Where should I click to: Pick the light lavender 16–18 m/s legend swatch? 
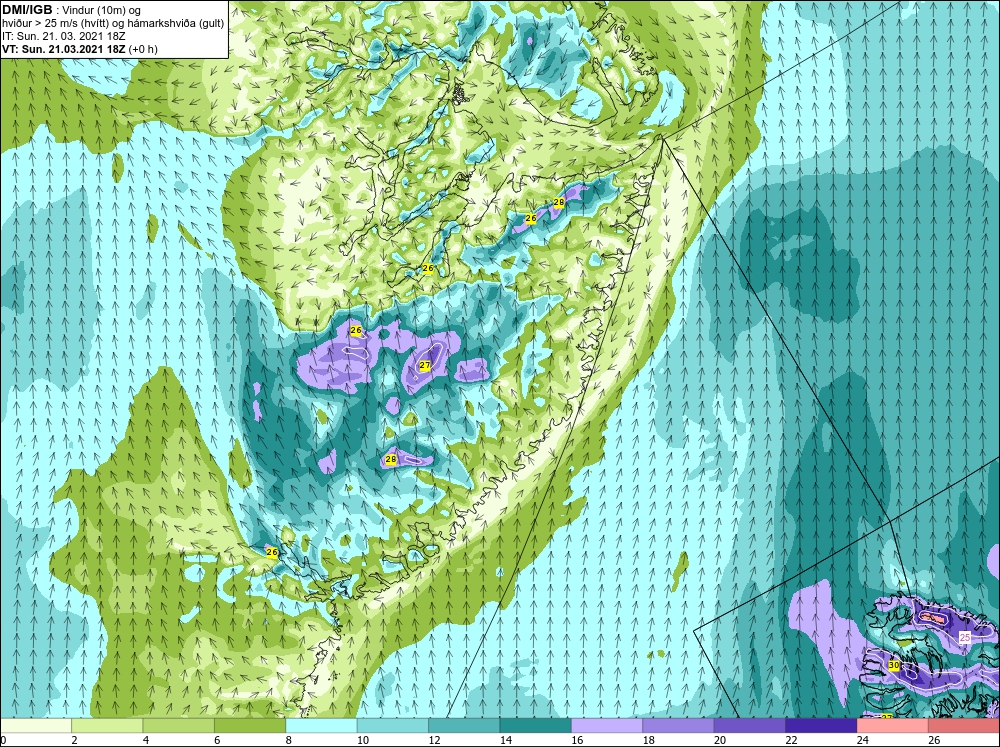(x=607, y=725)
